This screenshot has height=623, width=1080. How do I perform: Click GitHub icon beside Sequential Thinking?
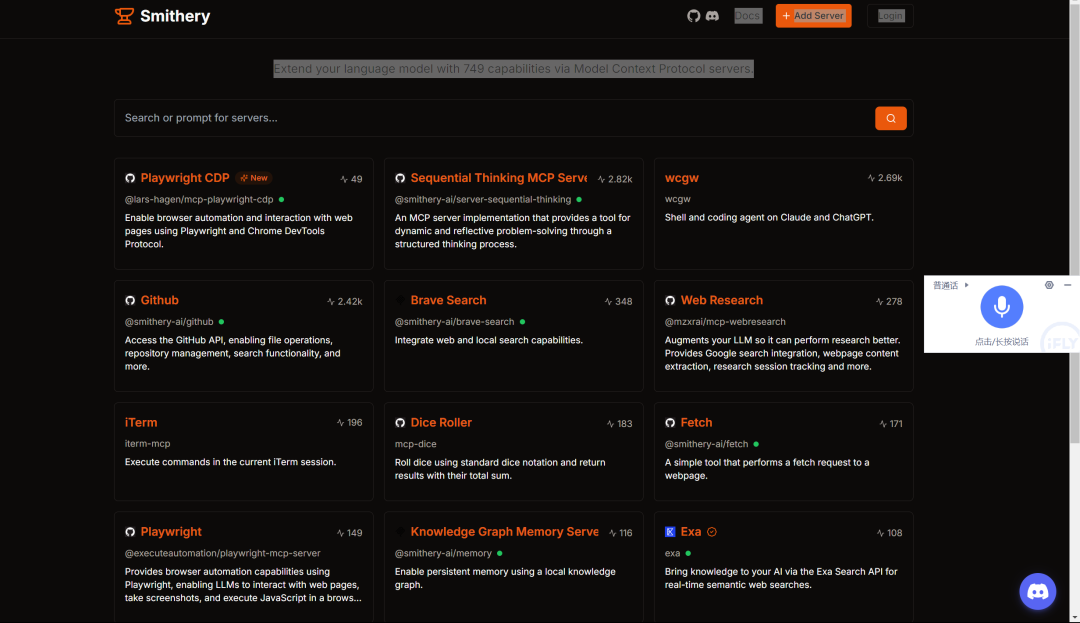coord(400,178)
